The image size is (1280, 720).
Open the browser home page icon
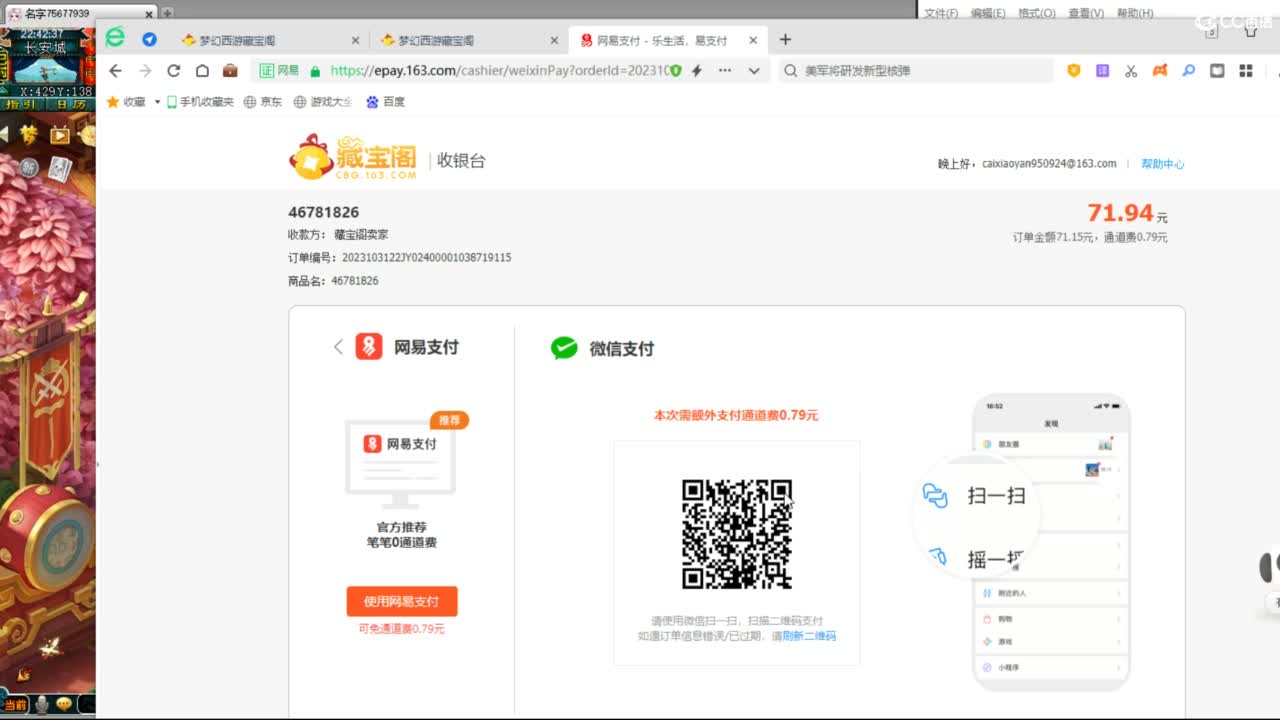[202, 71]
